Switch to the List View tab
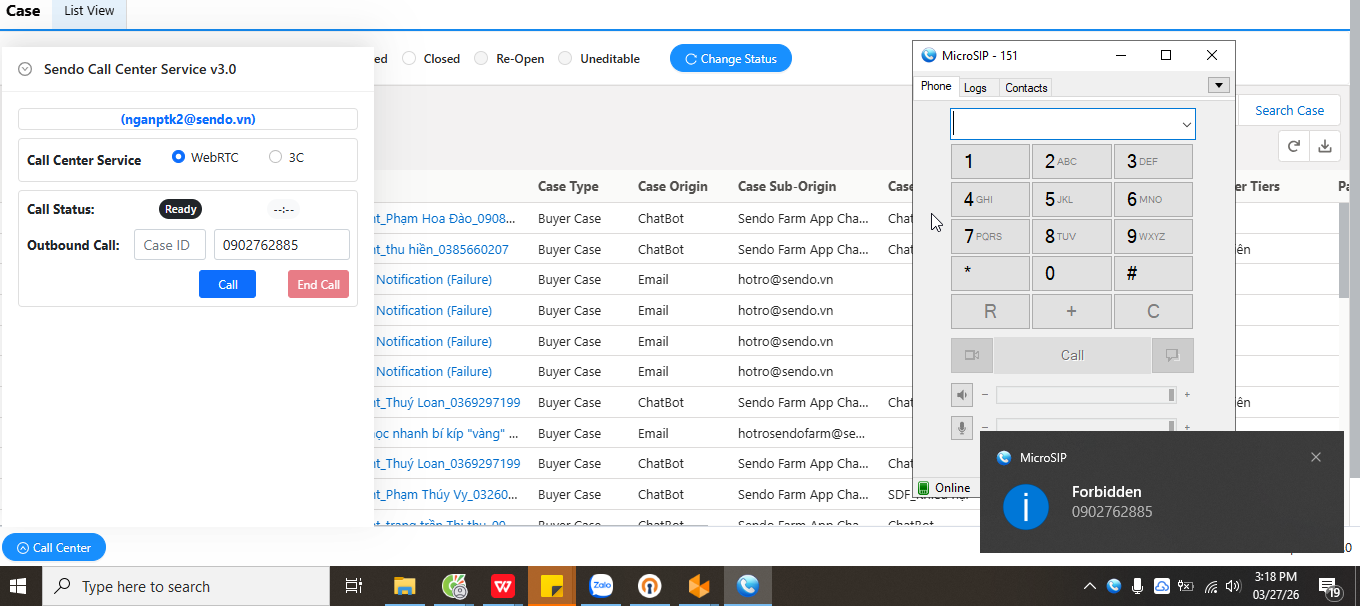1360x606 pixels. (x=89, y=11)
